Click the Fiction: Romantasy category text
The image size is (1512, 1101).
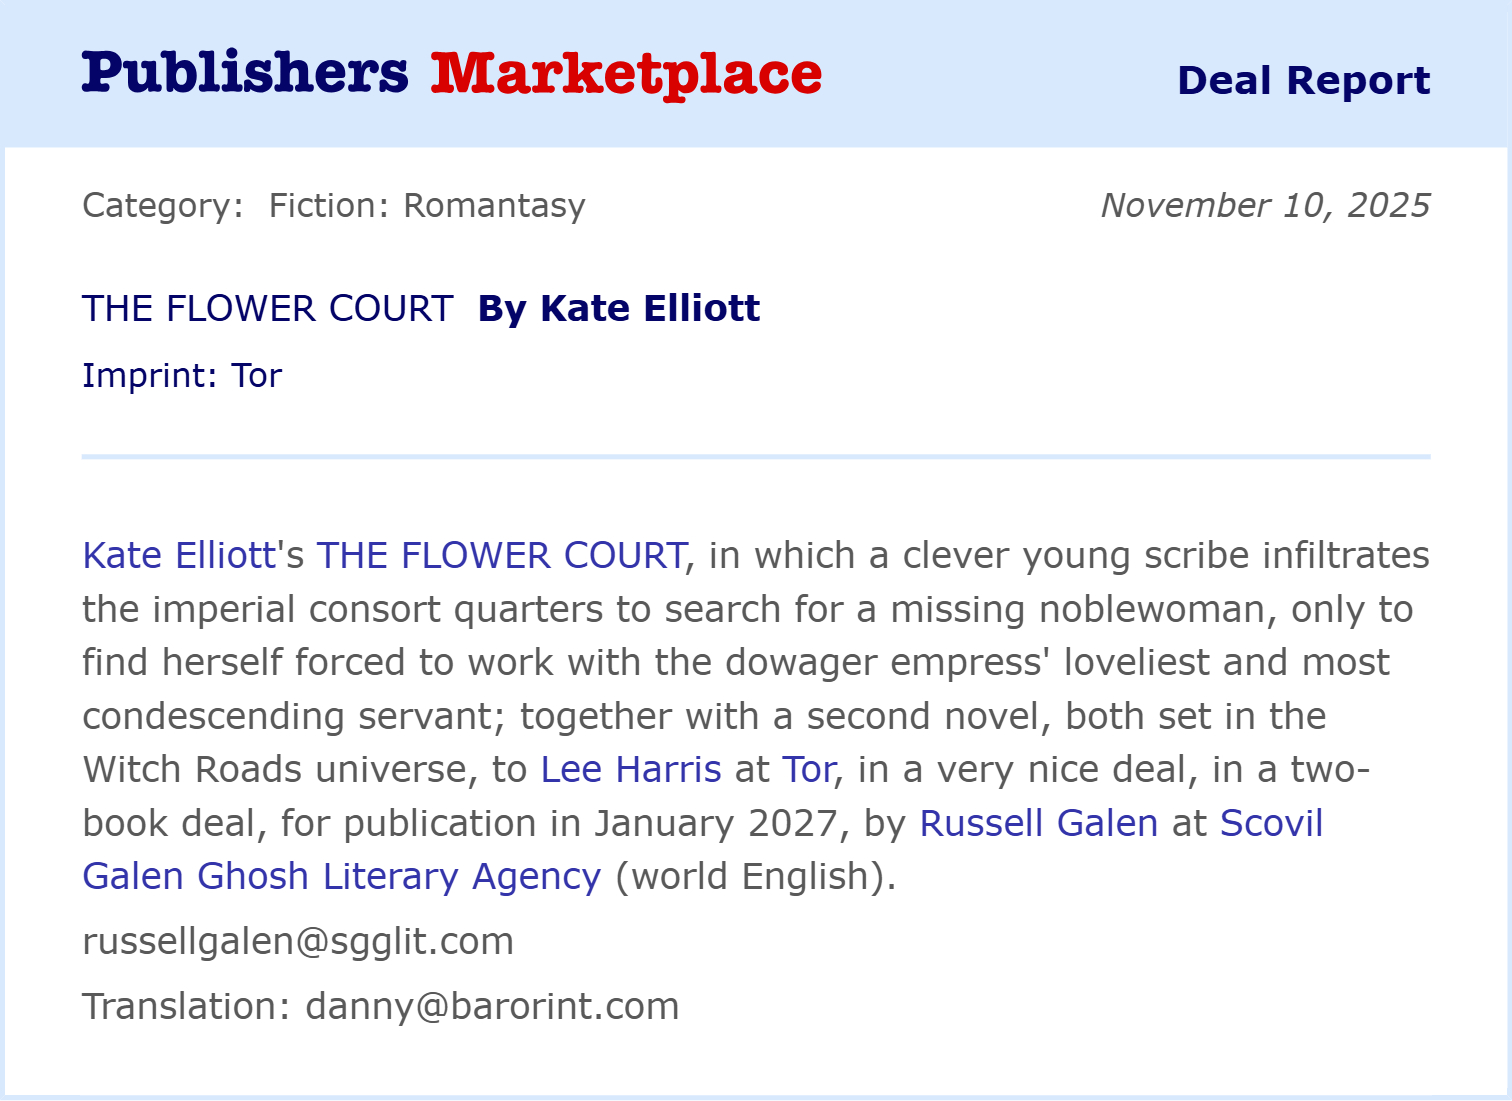pyautogui.click(x=427, y=206)
